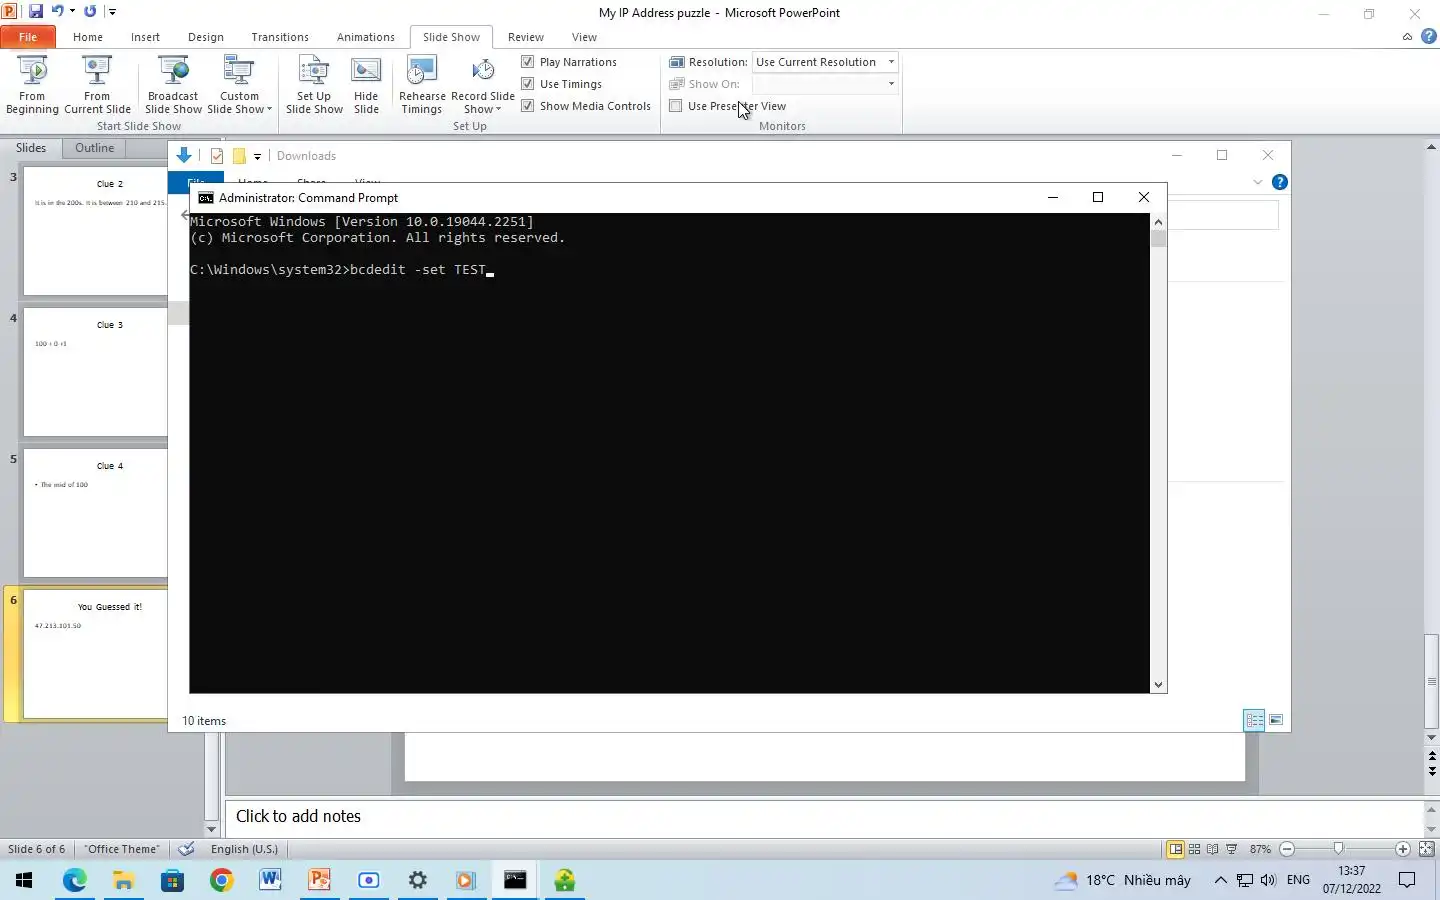Switch to the Transitions ribbon tab
The height and width of the screenshot is (900, 1440).
280,37
